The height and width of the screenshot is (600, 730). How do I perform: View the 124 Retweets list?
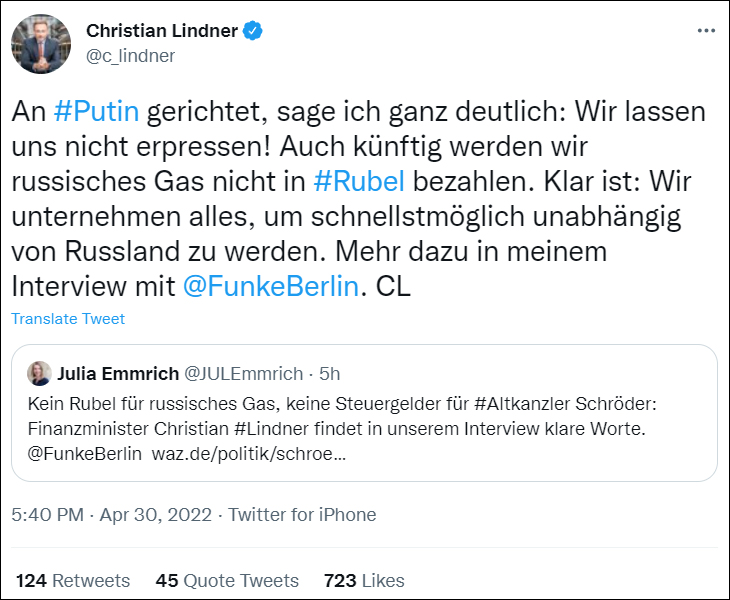73,580
